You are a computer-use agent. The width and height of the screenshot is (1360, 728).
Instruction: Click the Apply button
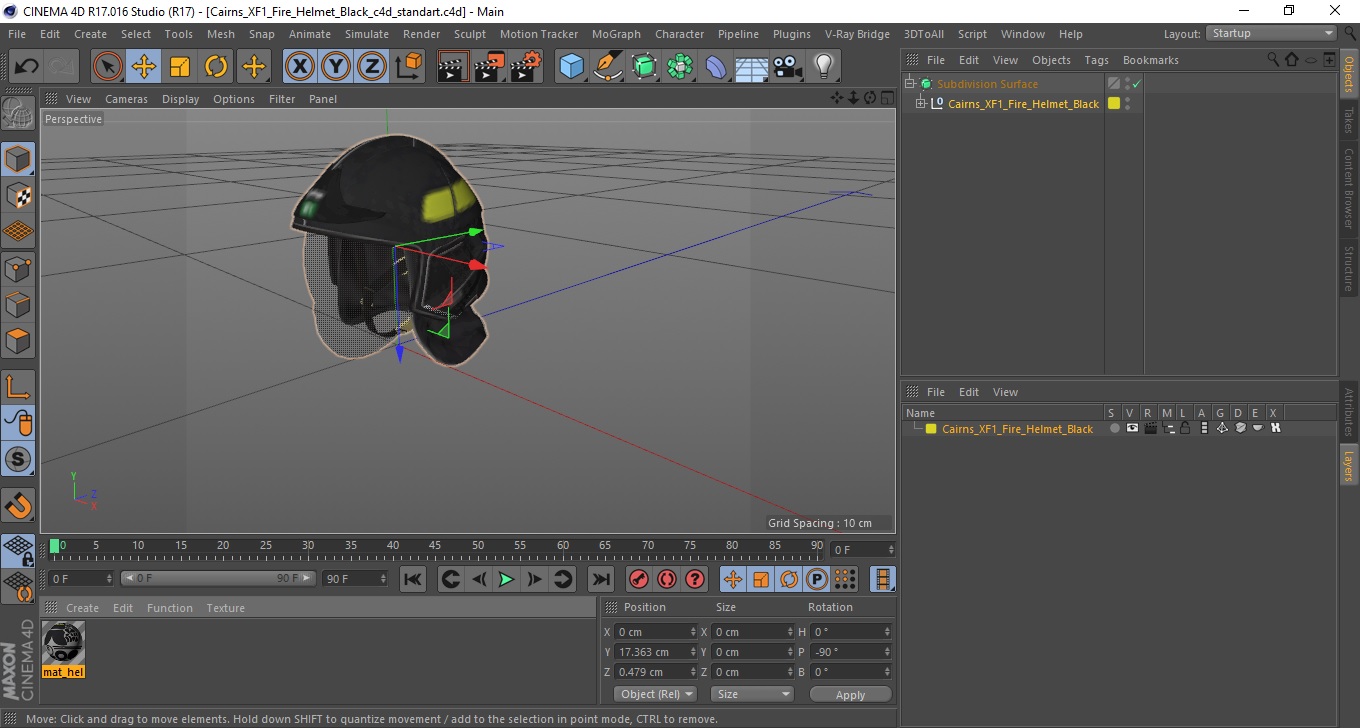point(850,694)
